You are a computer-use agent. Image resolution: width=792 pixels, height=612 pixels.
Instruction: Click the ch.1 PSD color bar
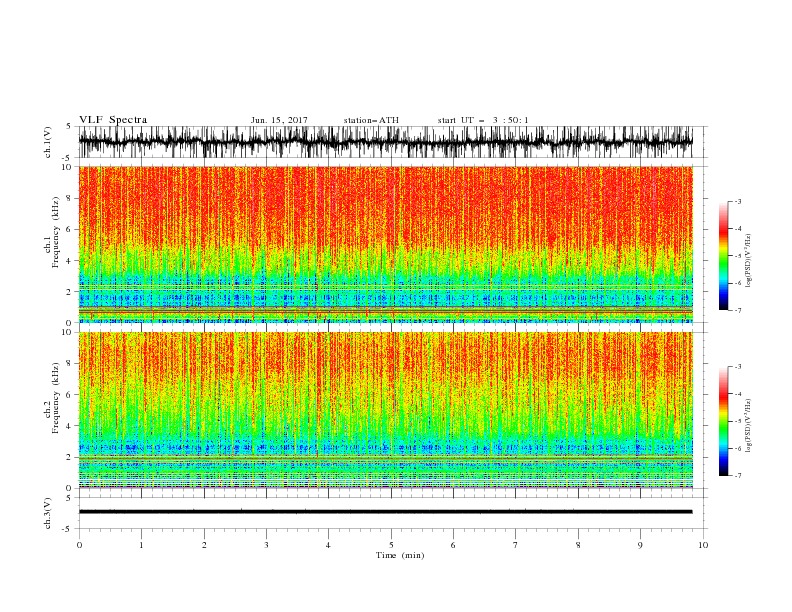[723, 256]
